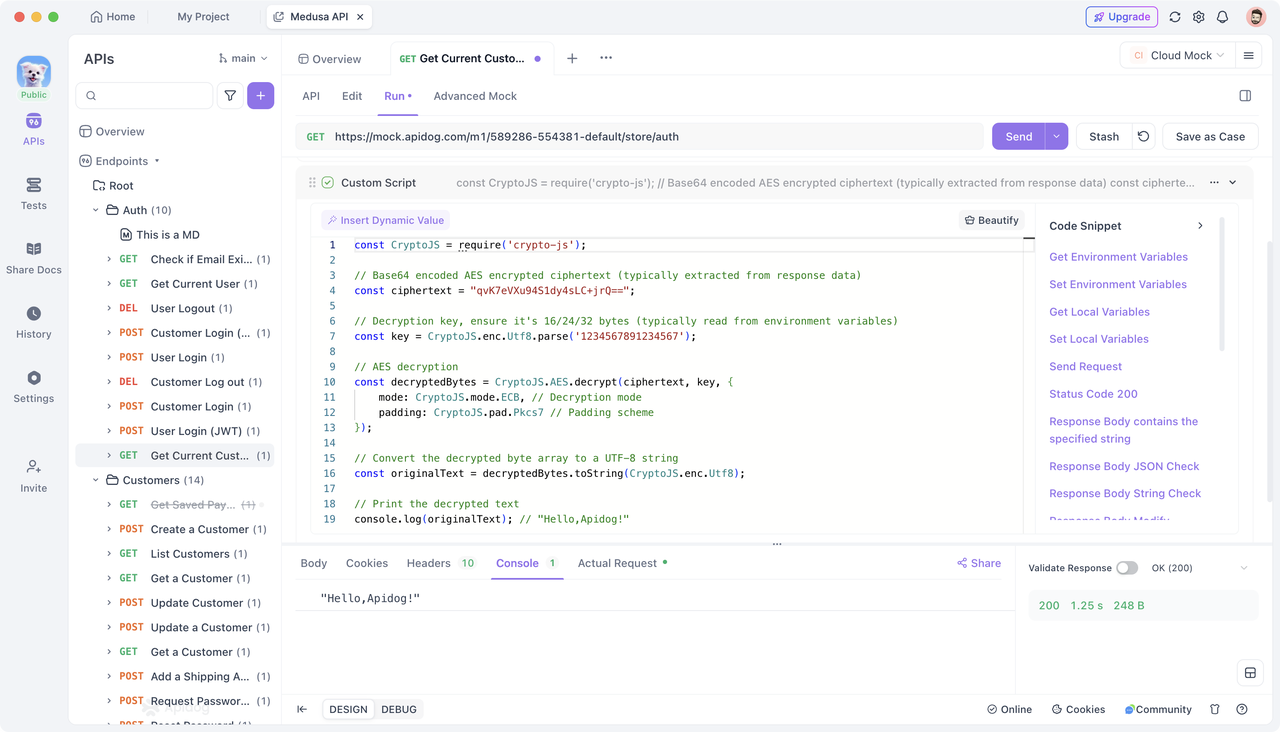1280x732 pixels.
Task: Collapse the Custom Script section chevron
Action: [x=1233, y=183]
